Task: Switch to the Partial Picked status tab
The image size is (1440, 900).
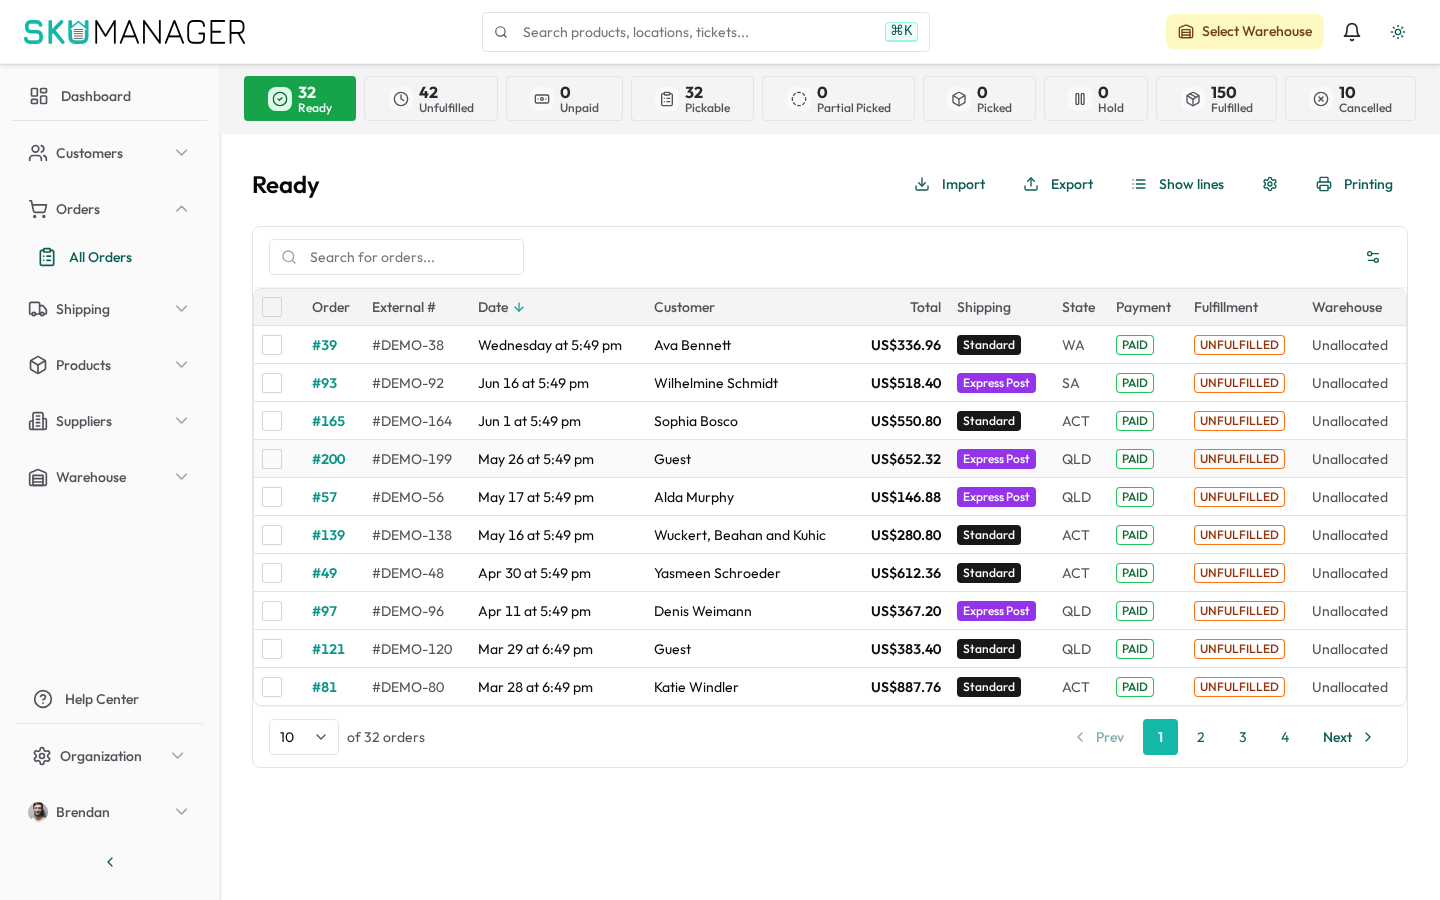Action: [x=838, y=99]
